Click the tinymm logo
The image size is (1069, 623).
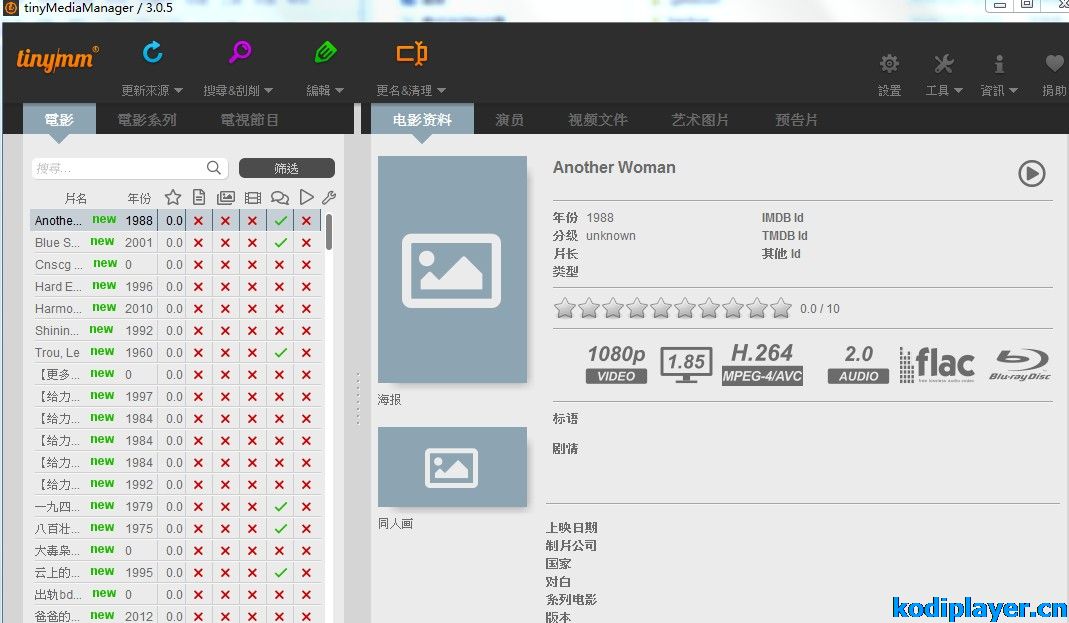(57, 59)
